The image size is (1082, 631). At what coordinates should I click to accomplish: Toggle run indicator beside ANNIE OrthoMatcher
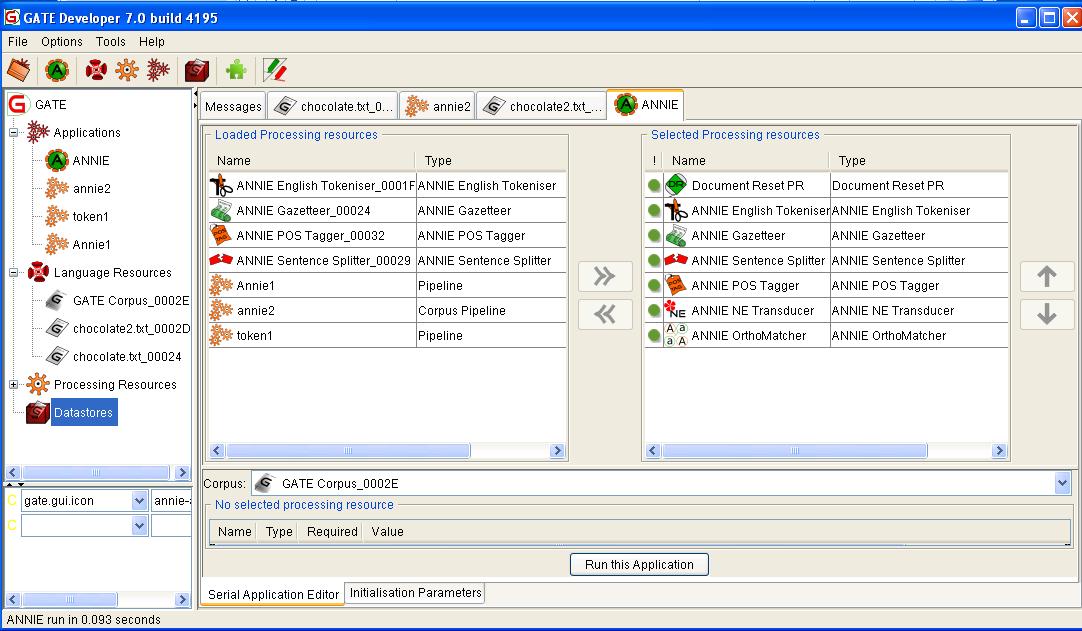pos(654,336)
